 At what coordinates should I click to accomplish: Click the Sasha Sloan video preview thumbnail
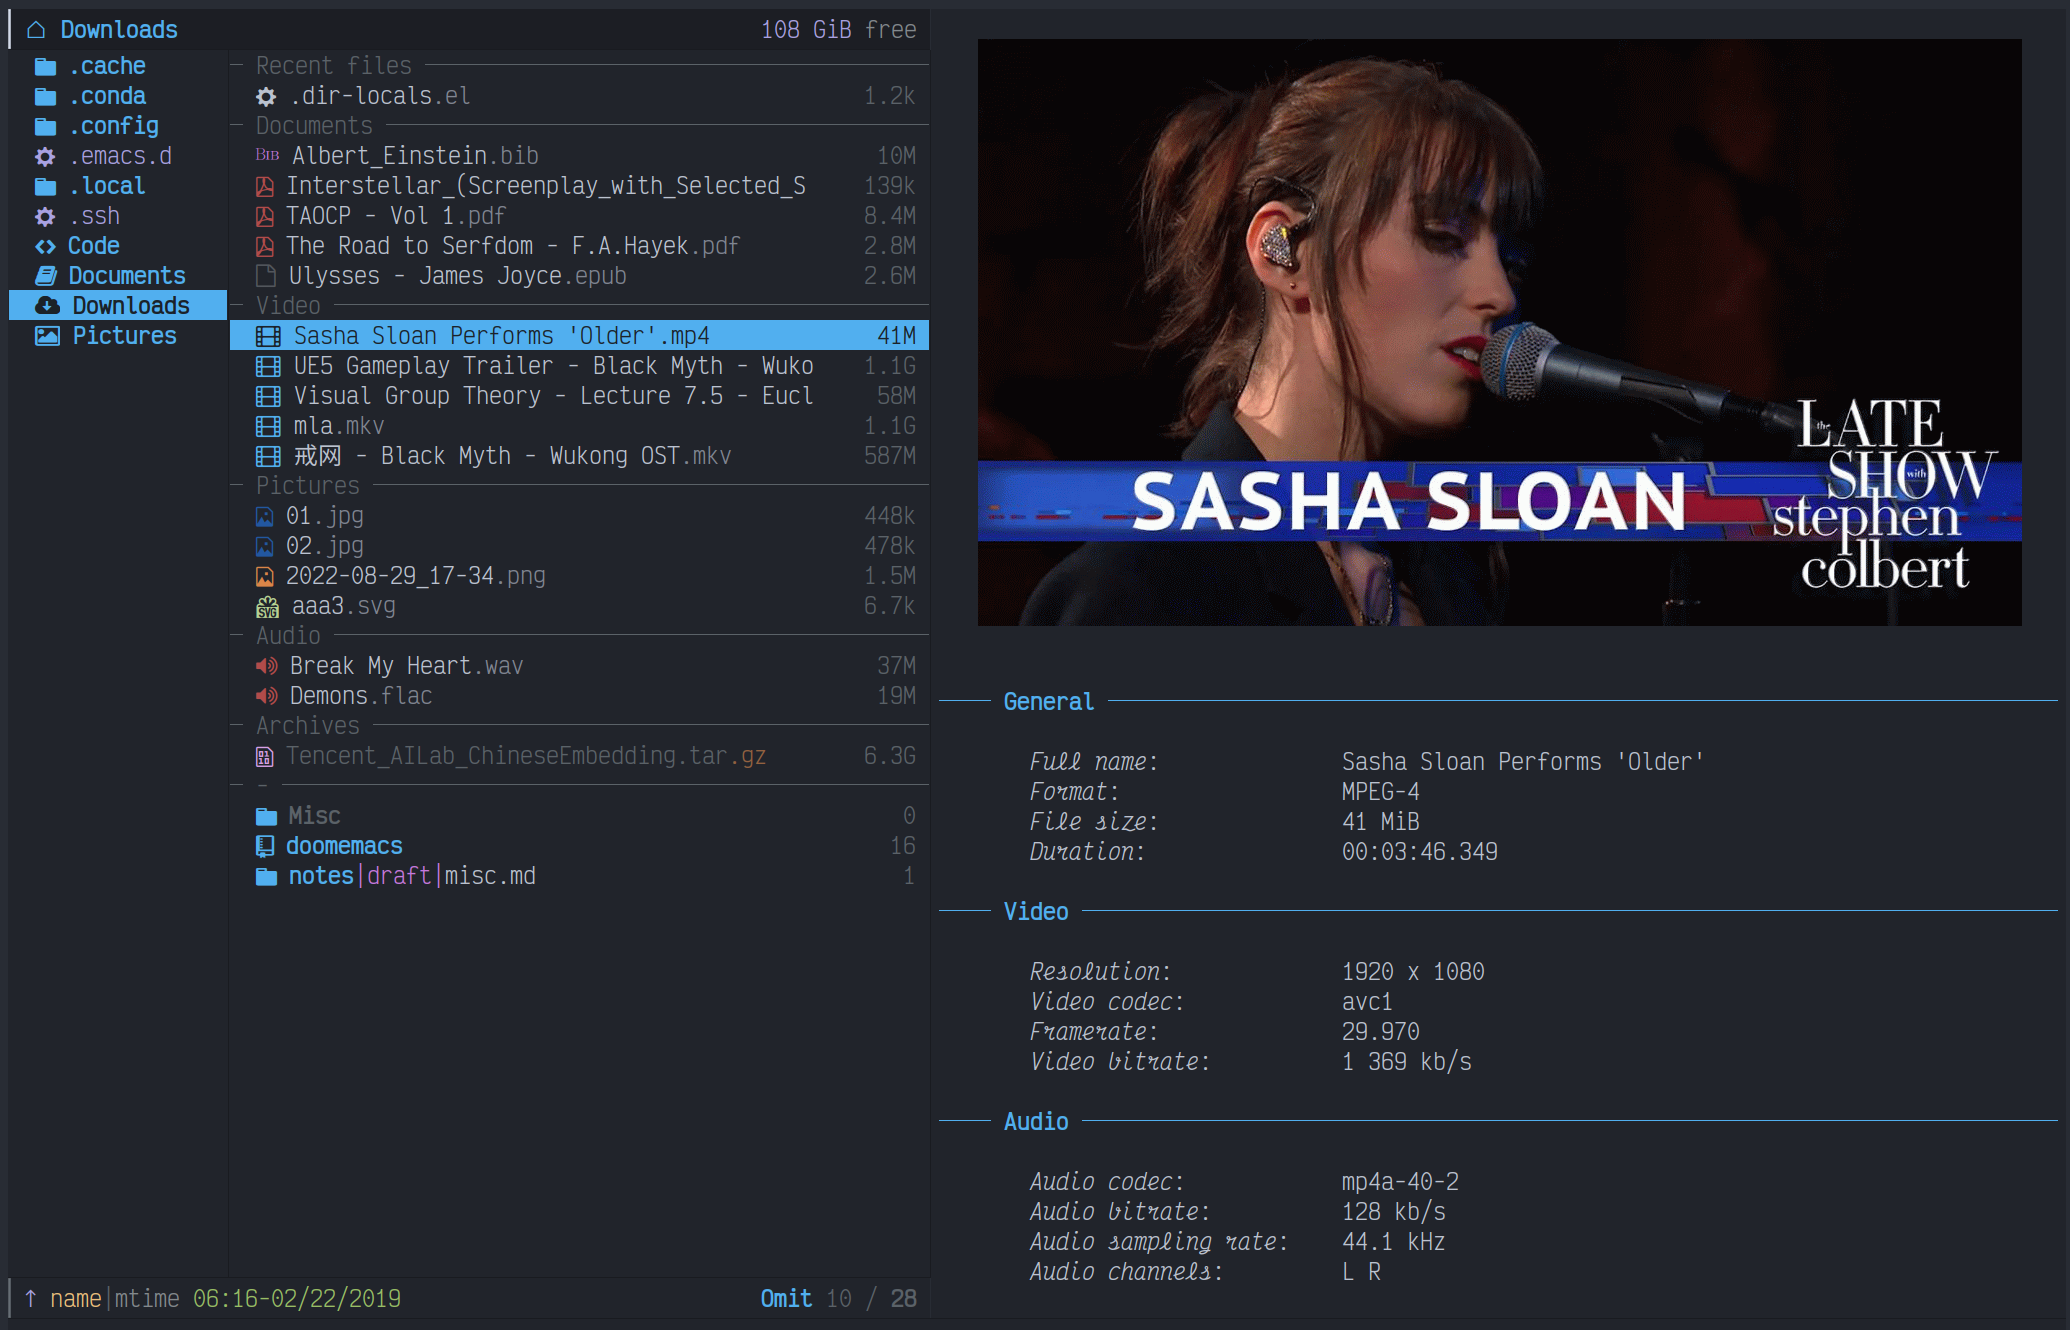tap(1498, 332)
